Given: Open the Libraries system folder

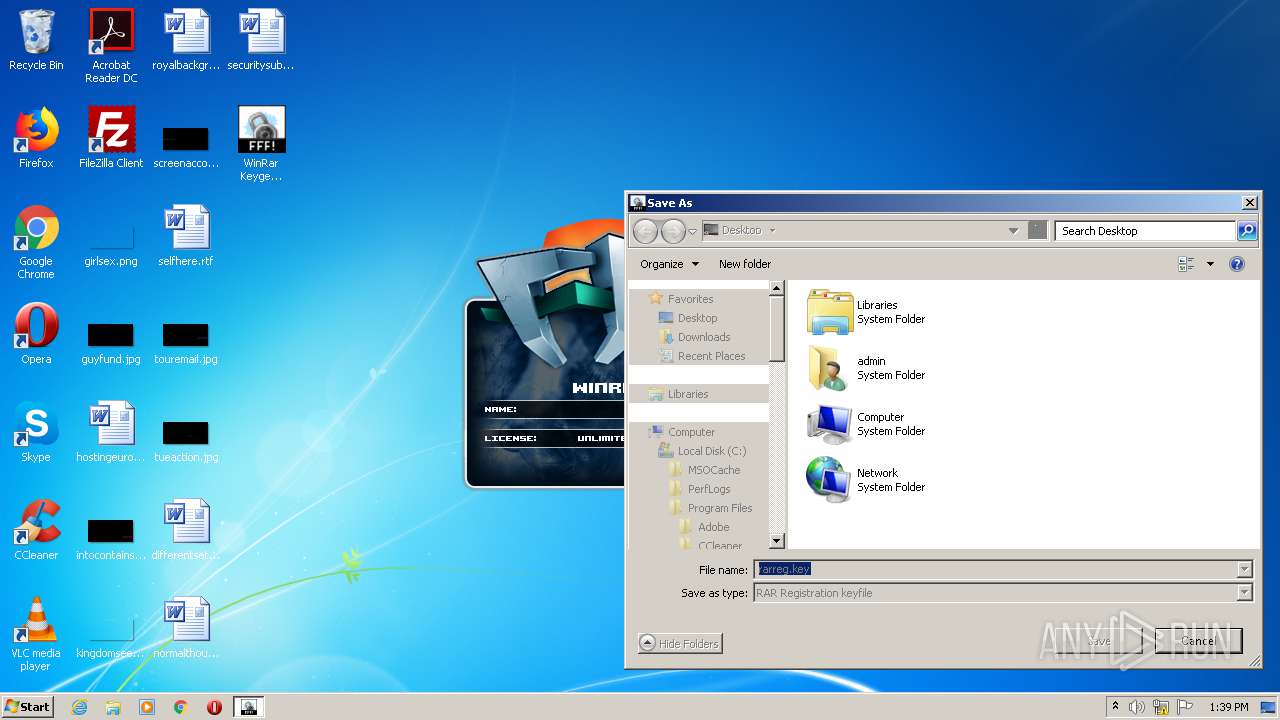Looking at the screenshot, I should pyautogui.click(x=866, y=312).
